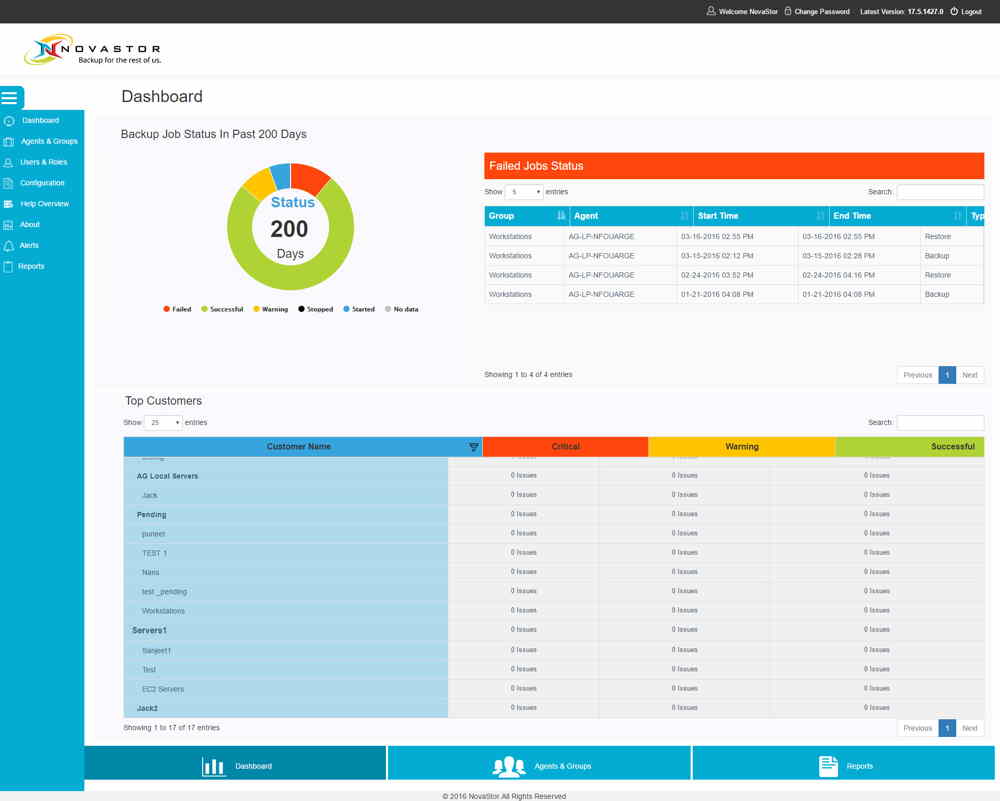Click Previous in Top Customers pagination

[x=917, y=728]
